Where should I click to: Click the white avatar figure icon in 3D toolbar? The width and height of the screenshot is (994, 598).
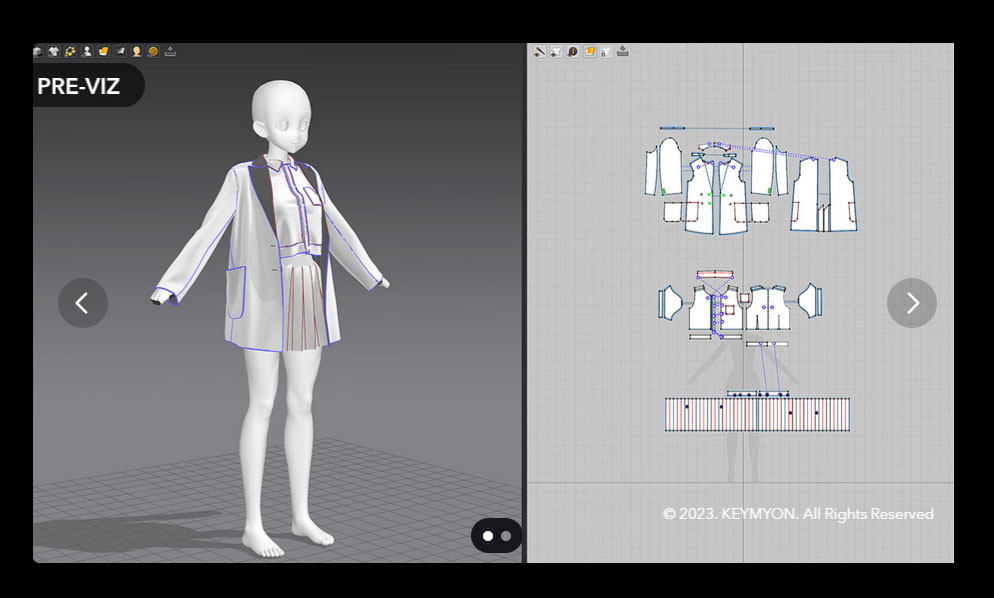click(87, 51)
